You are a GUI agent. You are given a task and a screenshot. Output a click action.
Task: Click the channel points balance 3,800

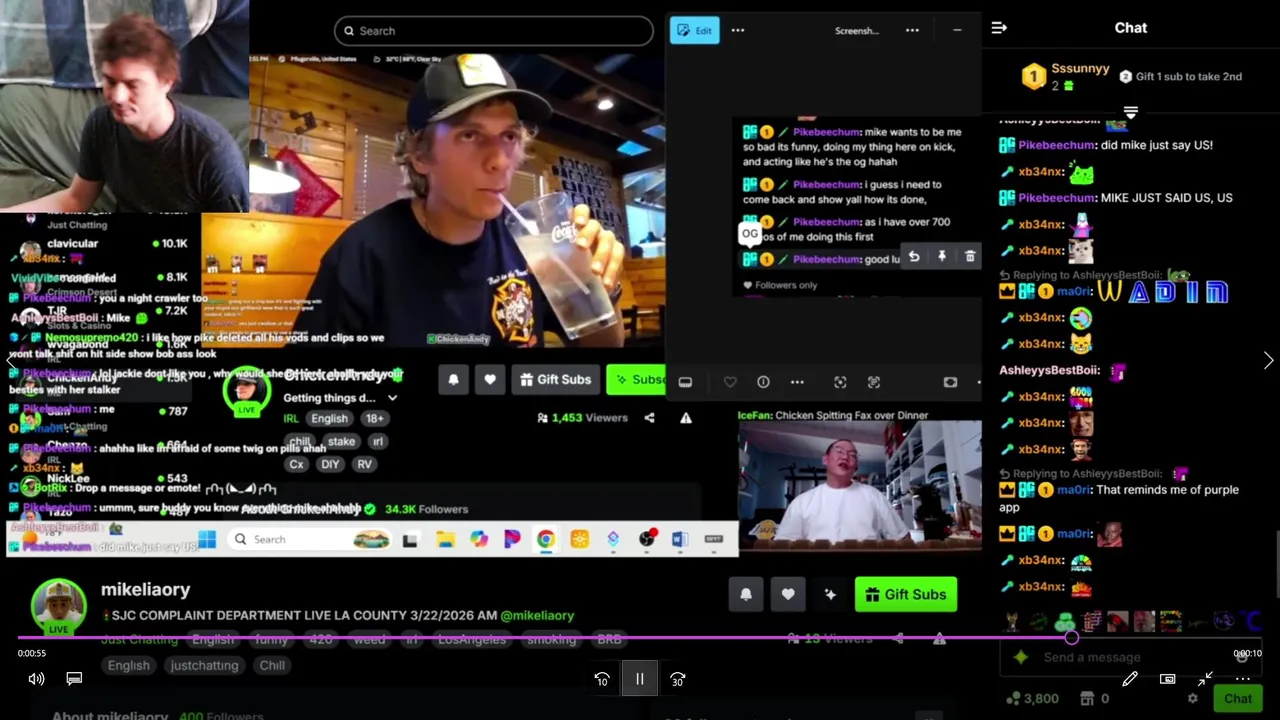[1033, 699]
